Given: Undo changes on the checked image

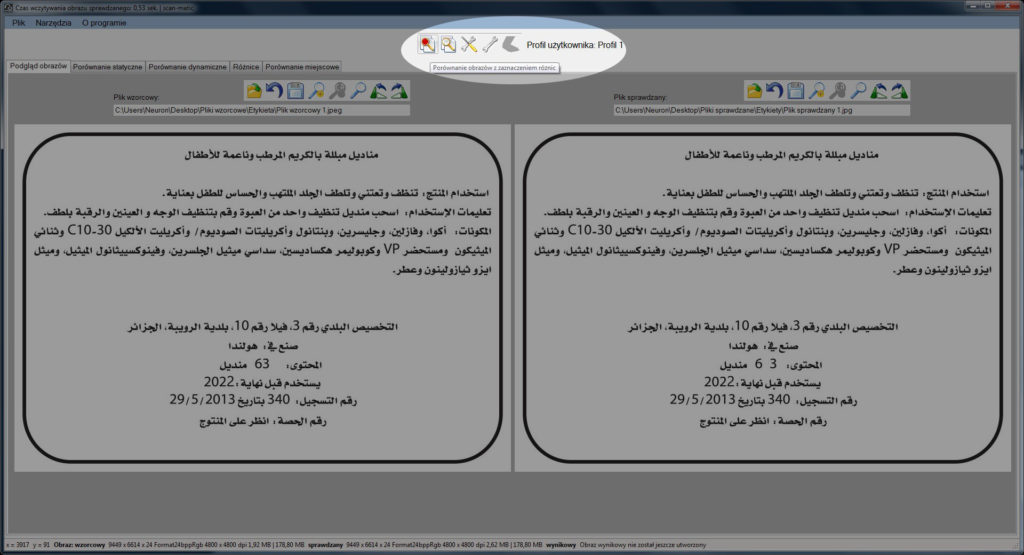Looking at the screenshot, I should click(775, 91).
